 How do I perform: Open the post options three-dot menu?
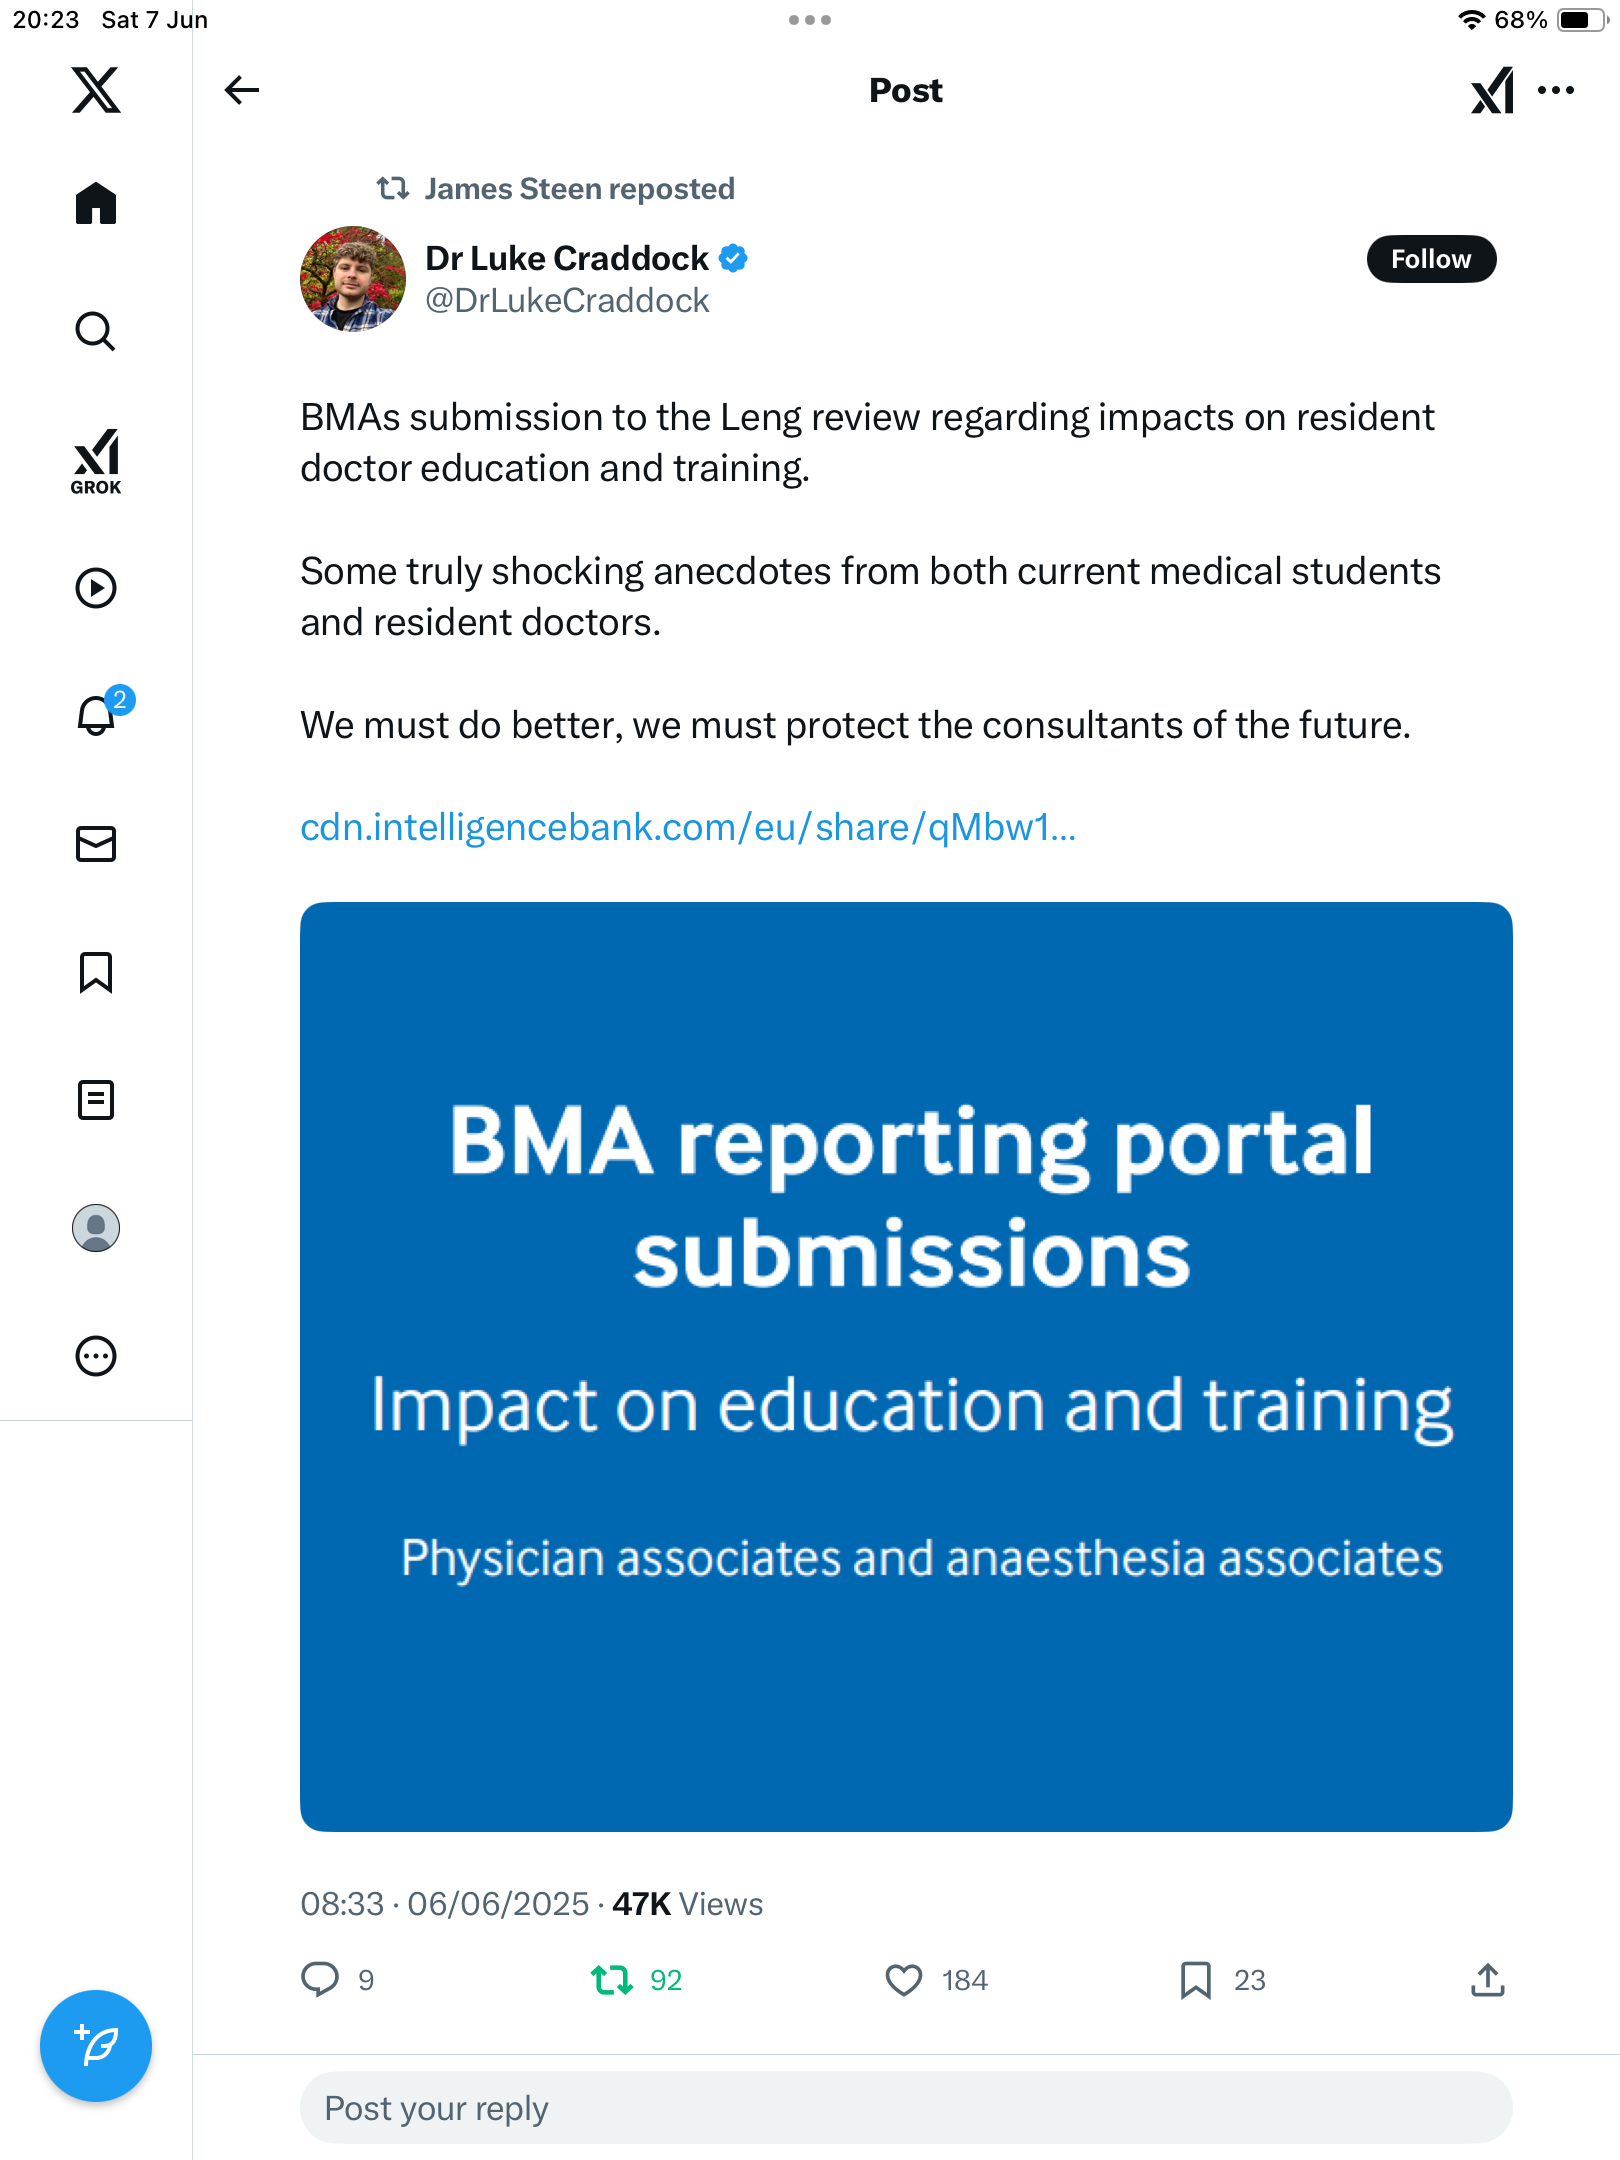[1556, 90]
